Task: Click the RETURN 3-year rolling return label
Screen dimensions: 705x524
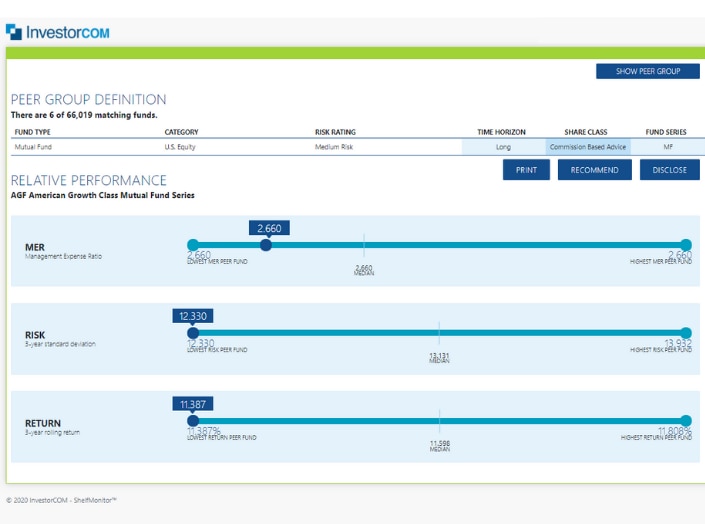Action: click(52, 427)
